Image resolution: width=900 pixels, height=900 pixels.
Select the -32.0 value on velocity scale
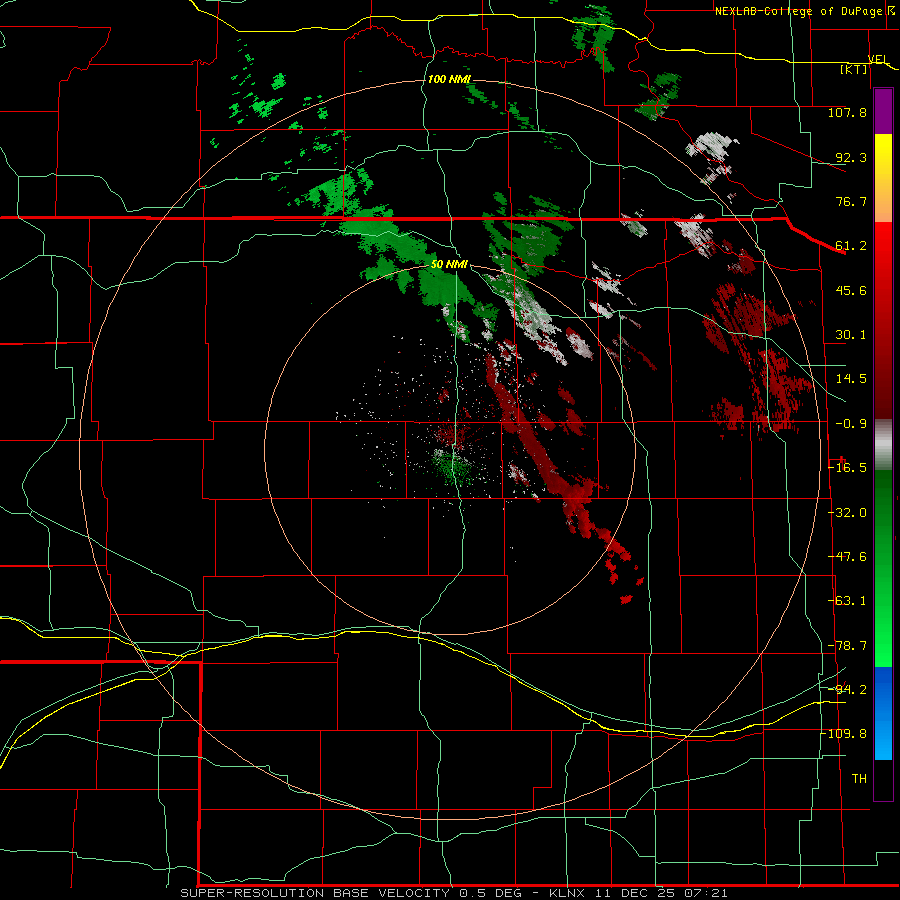(x=847, y=513)
